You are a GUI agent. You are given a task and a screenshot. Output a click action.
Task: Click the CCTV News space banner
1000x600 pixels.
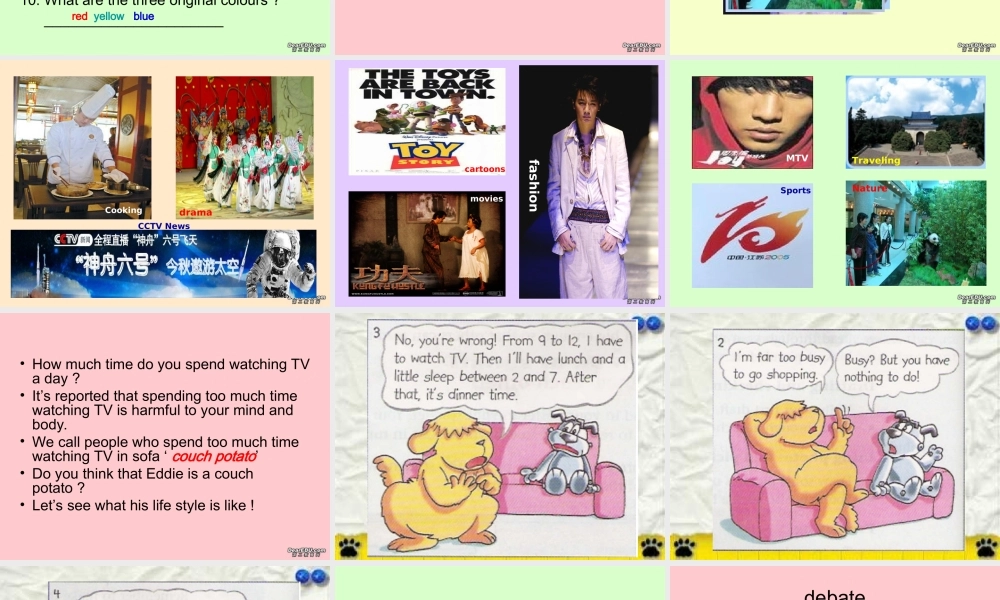(x=163, y=263)
